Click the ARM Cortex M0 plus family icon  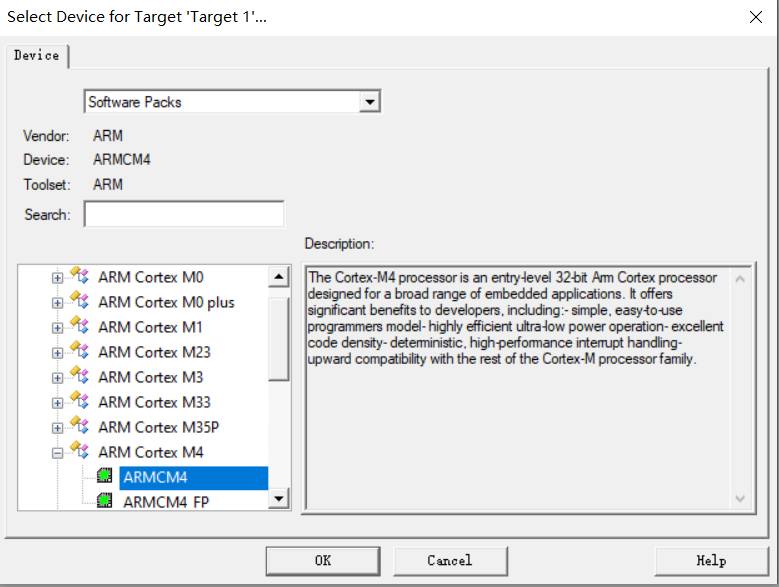[79, 300]
